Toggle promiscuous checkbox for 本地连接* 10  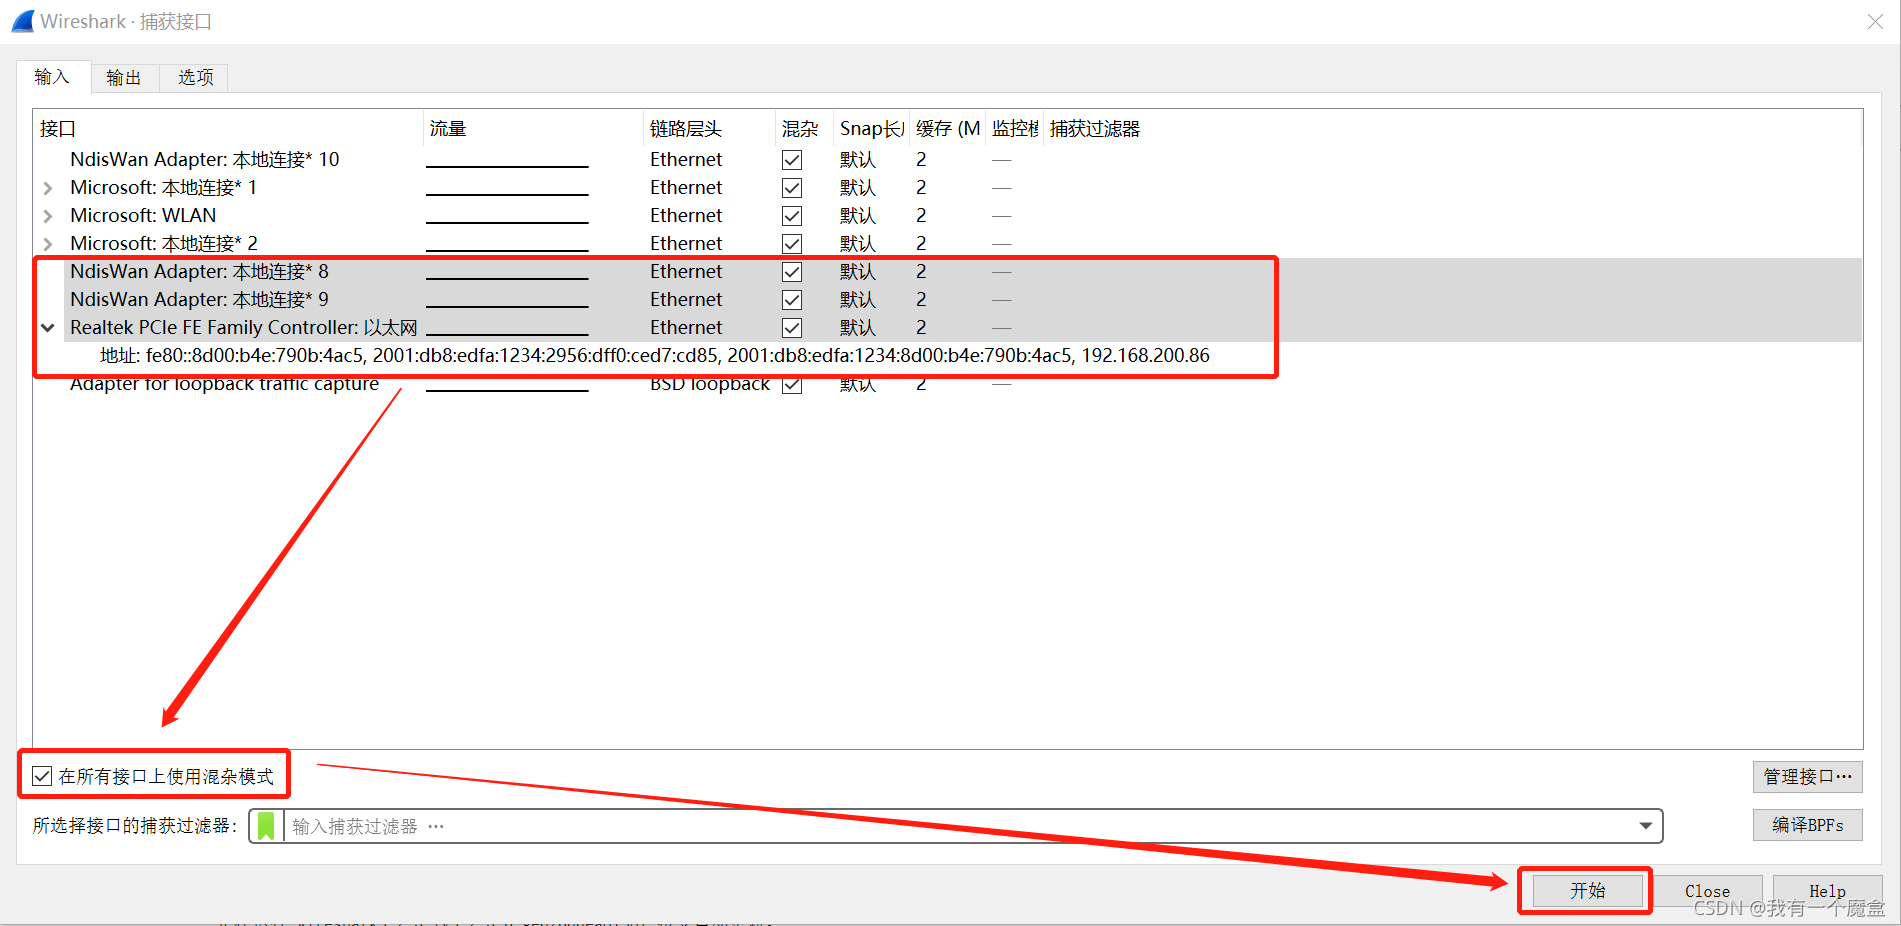coord(792,160)
